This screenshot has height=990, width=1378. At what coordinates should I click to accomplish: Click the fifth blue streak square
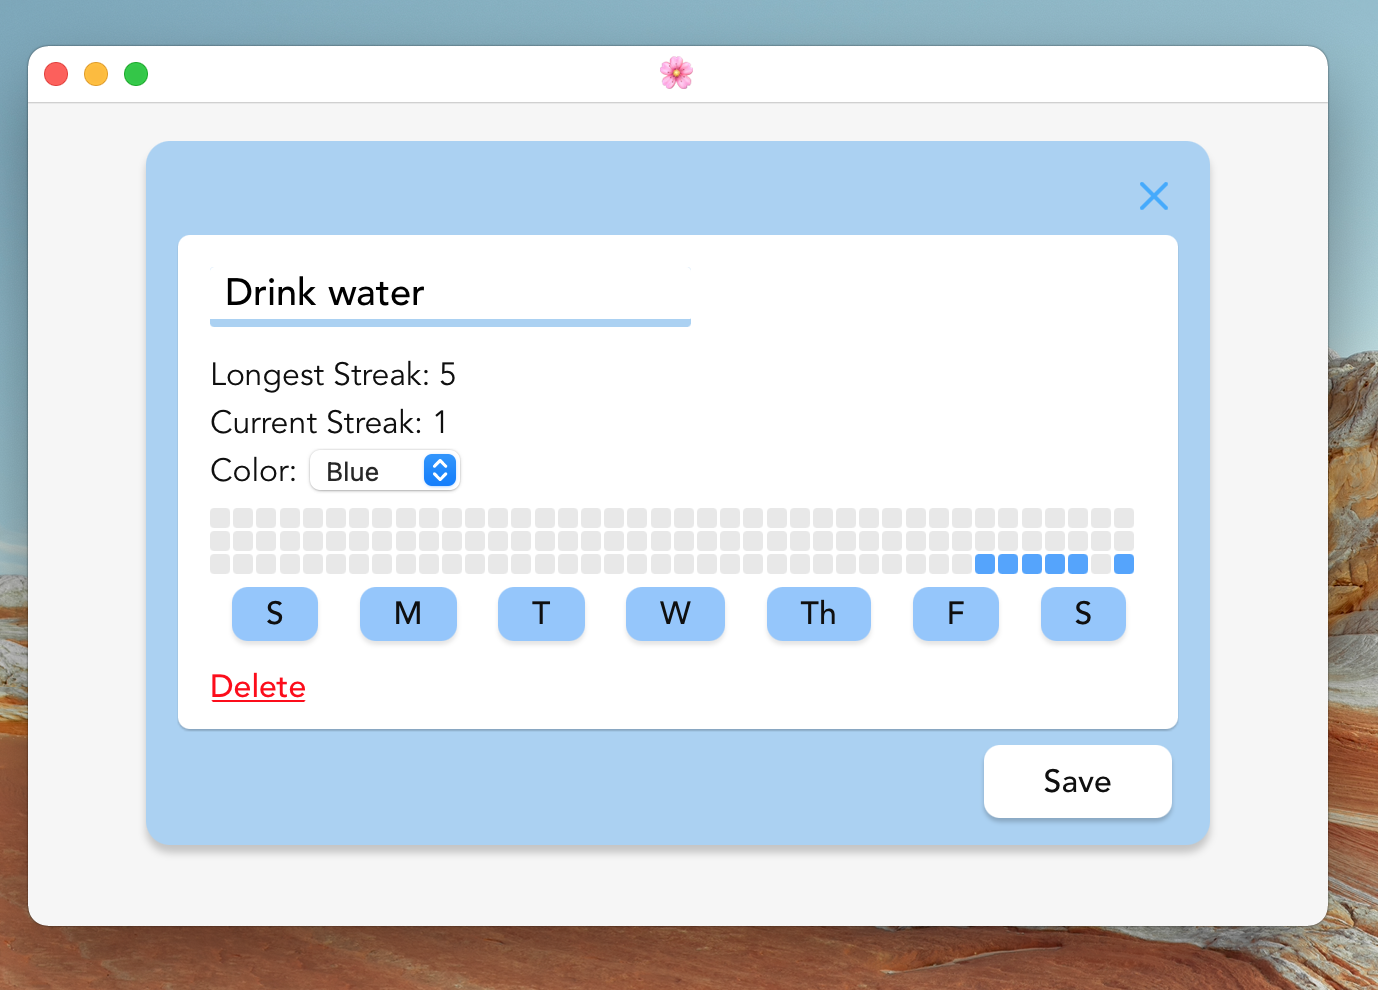(1076, 564)
